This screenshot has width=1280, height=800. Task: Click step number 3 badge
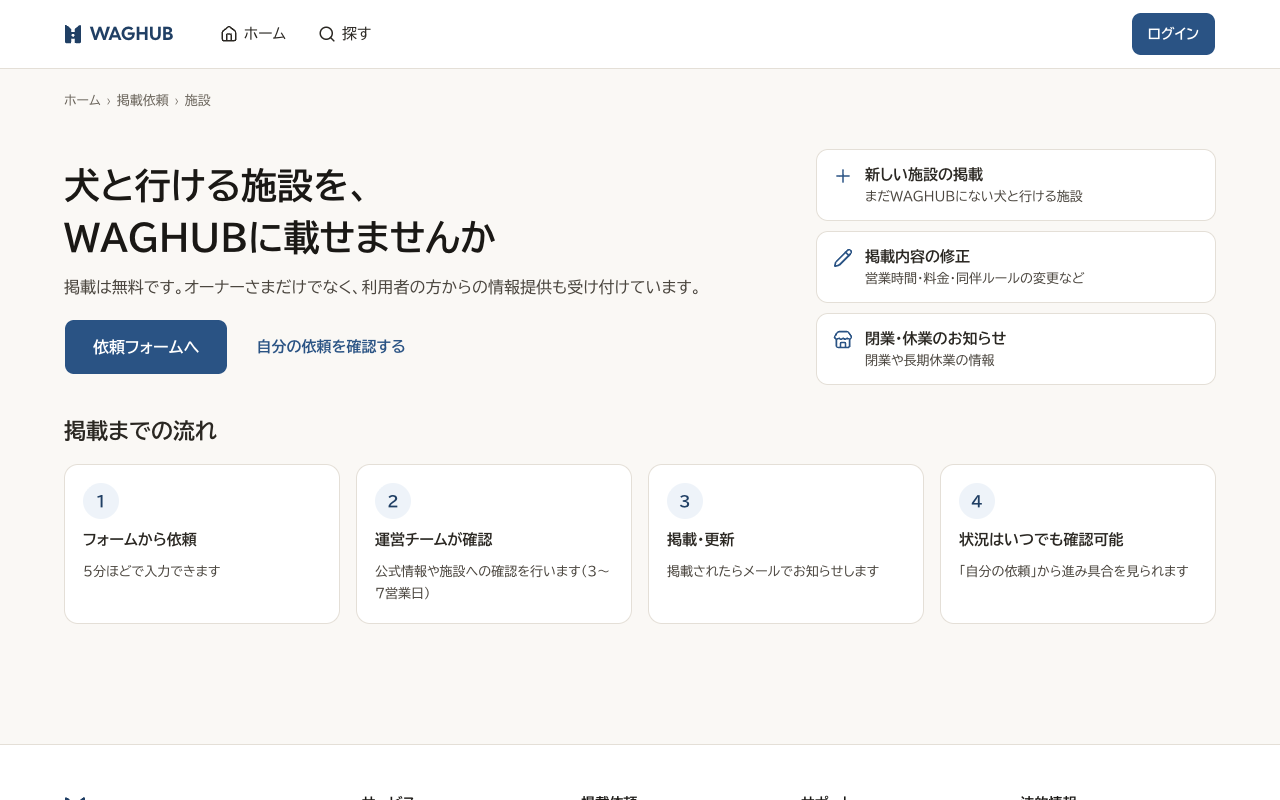[685, 501]
